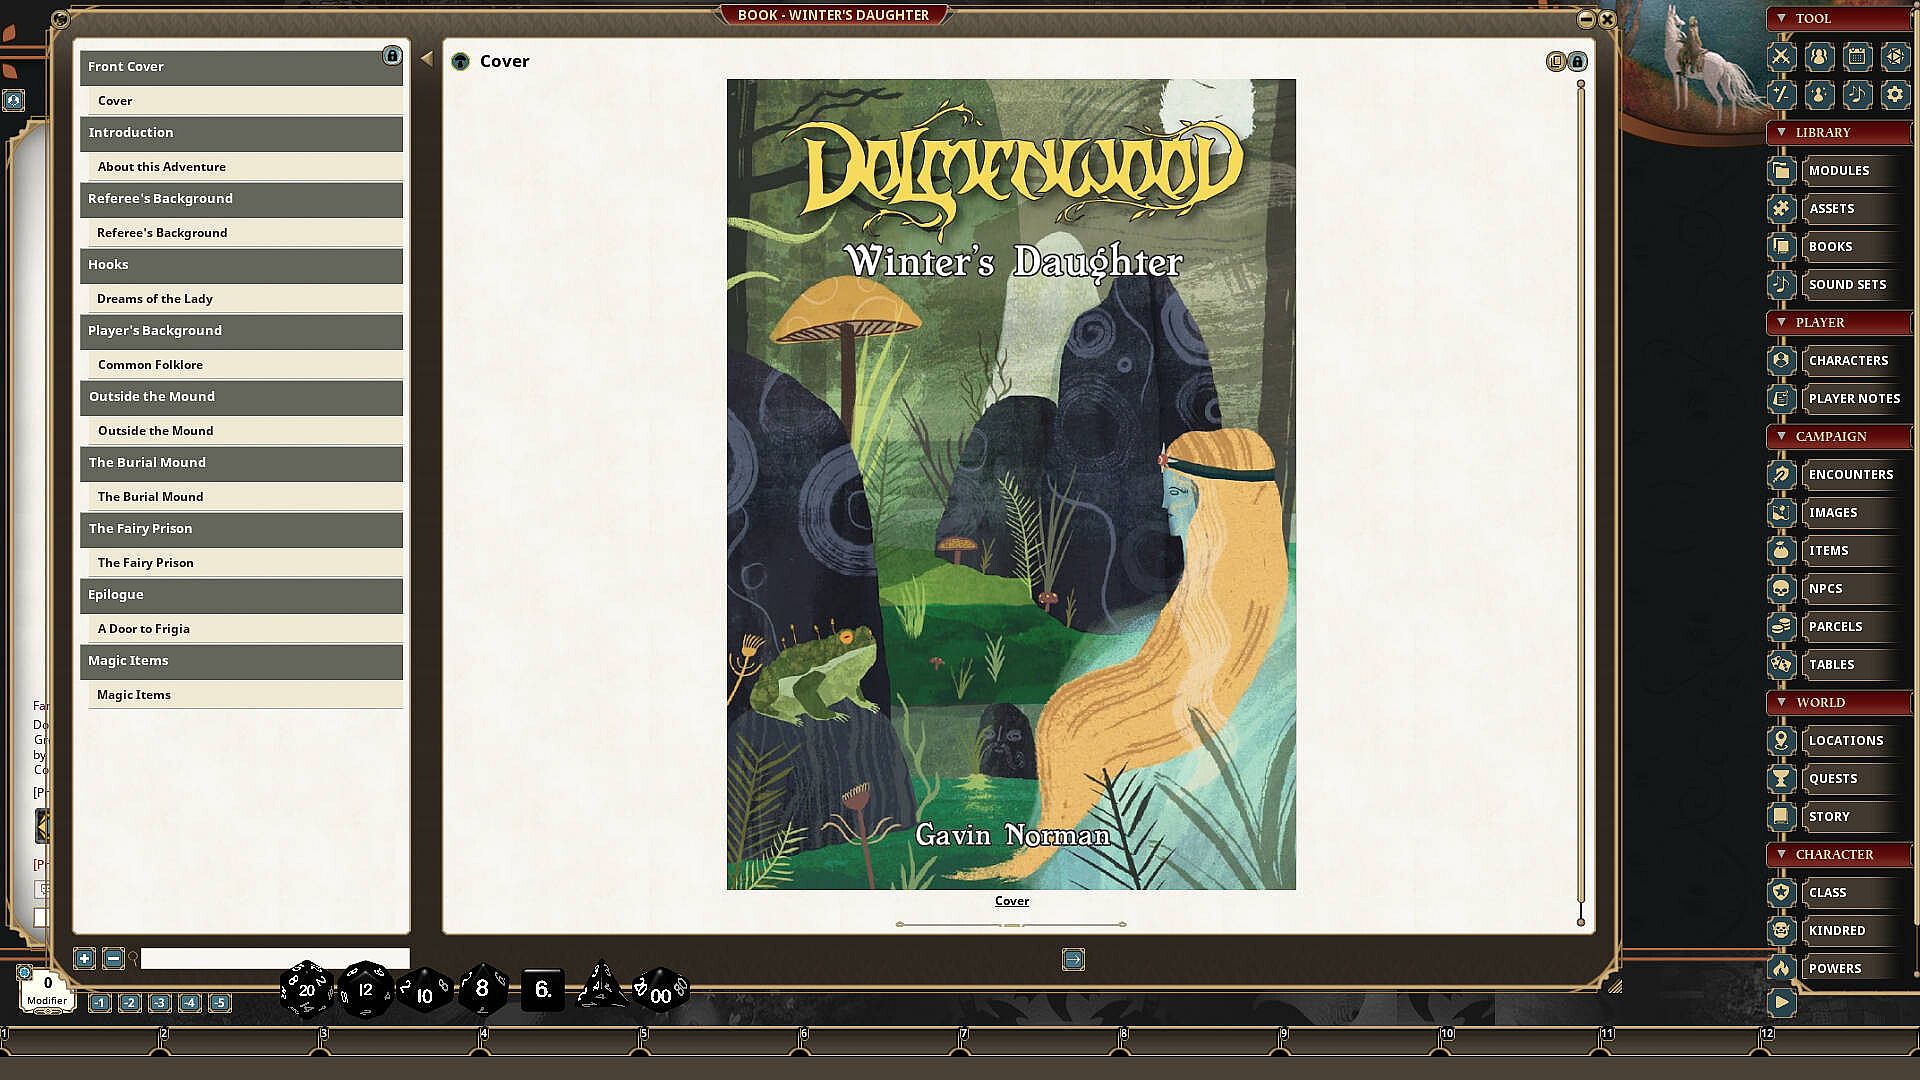Roll the d8 die
Viewport: 1920px width, 1080px height.
pos(482,990)
